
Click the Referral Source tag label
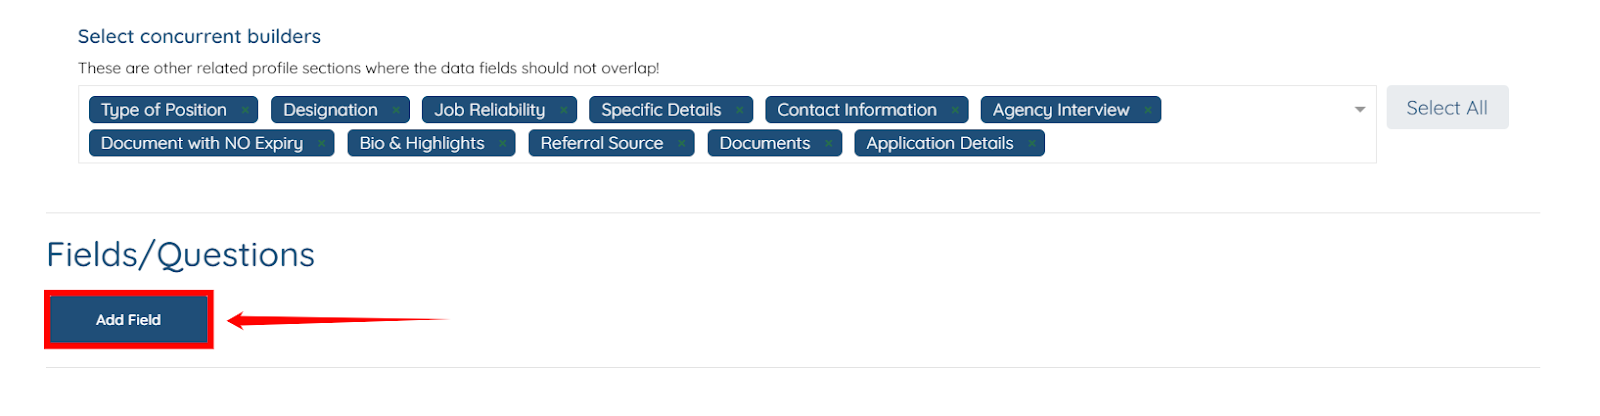[x=601, y=144]
